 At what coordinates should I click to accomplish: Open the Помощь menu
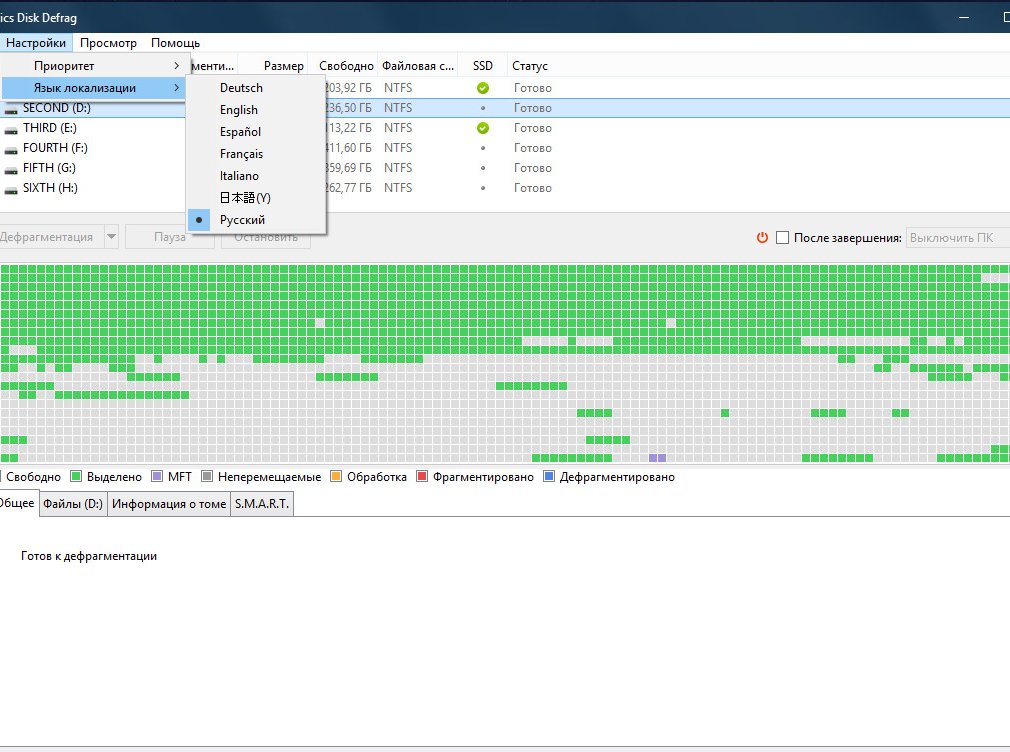tap(175, 43)
